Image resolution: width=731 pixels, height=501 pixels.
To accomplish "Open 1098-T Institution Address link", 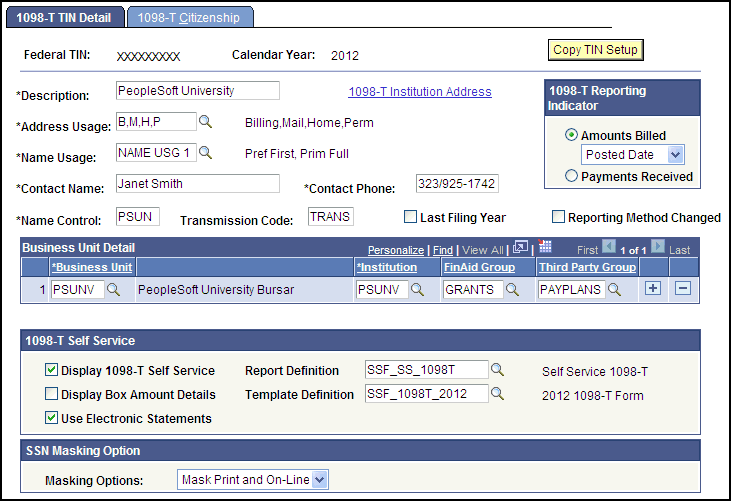I will pyautogui.click(x=420, y=92).
